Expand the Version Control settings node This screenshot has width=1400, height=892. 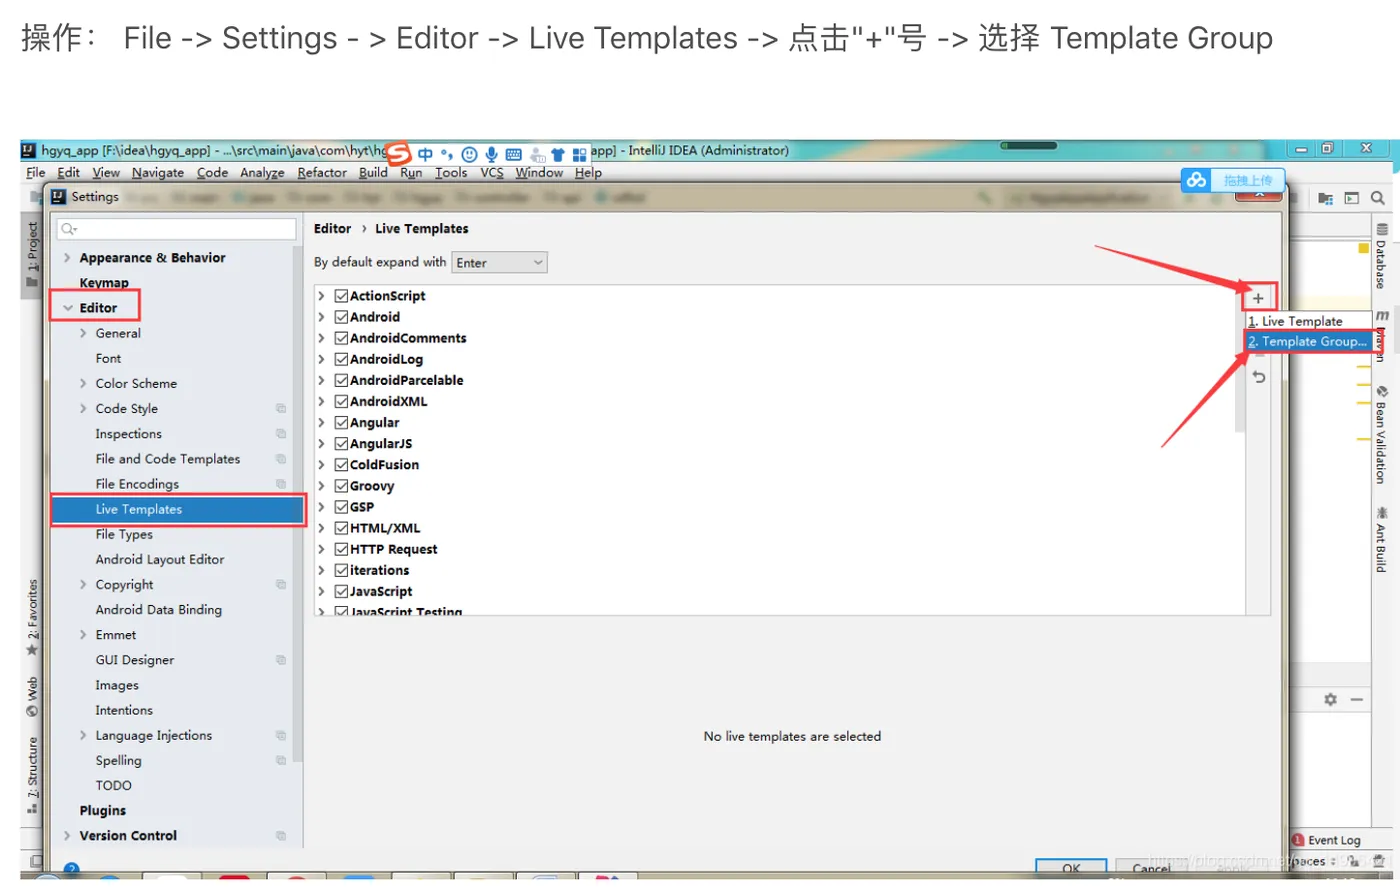[x=67, y=836]
